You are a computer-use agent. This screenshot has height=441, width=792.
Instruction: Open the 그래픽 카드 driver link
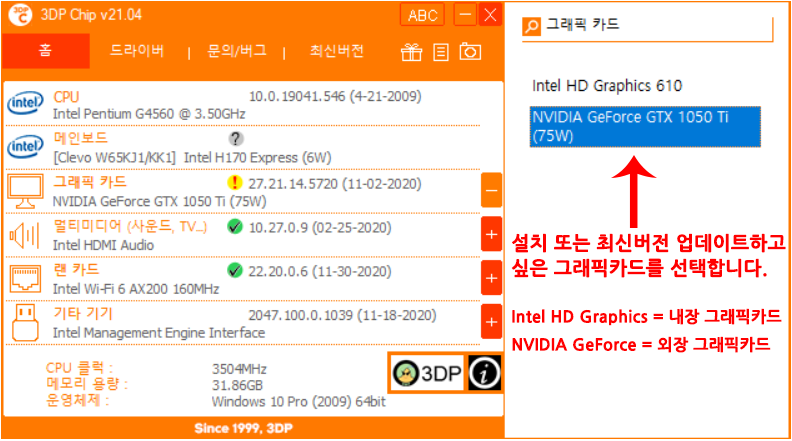tap(90, 182)
